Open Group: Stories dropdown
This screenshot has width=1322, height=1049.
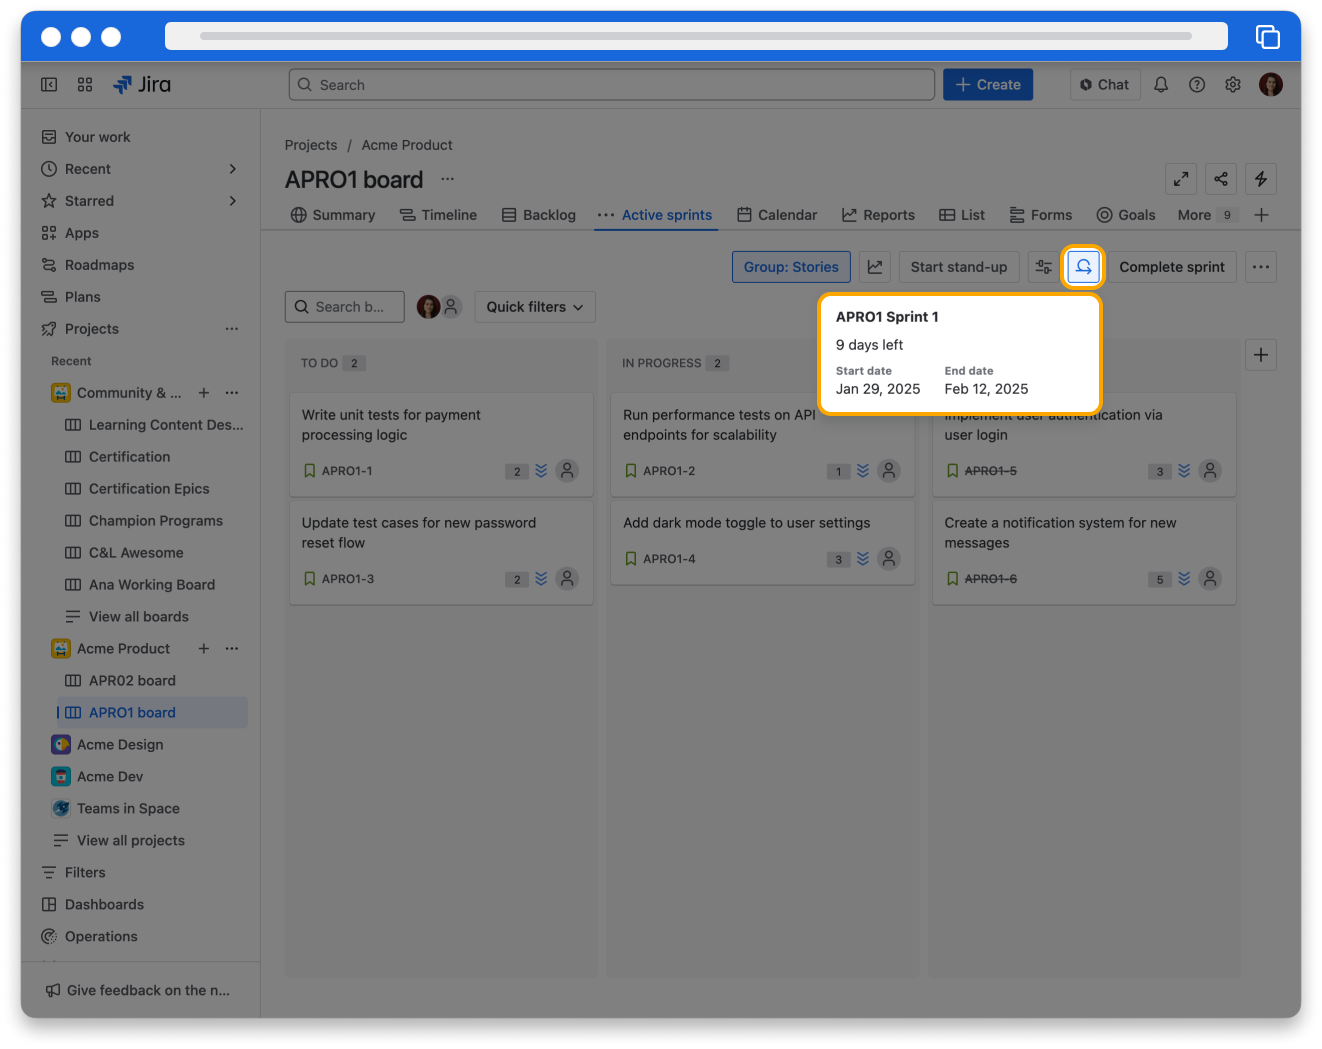point(791,267)
